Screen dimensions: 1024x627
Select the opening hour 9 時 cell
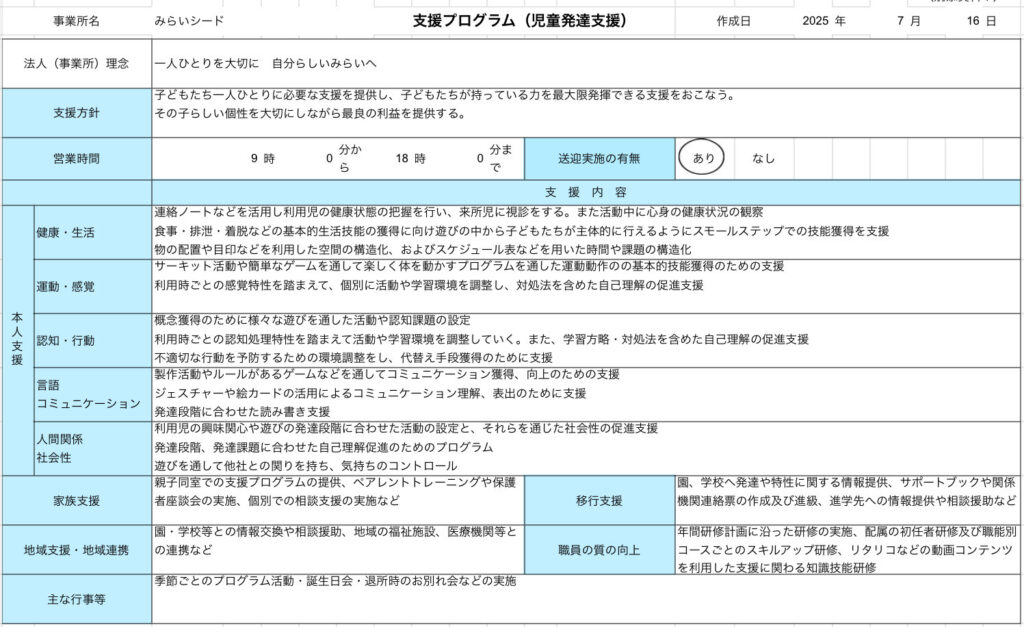[x=263, y=158]
